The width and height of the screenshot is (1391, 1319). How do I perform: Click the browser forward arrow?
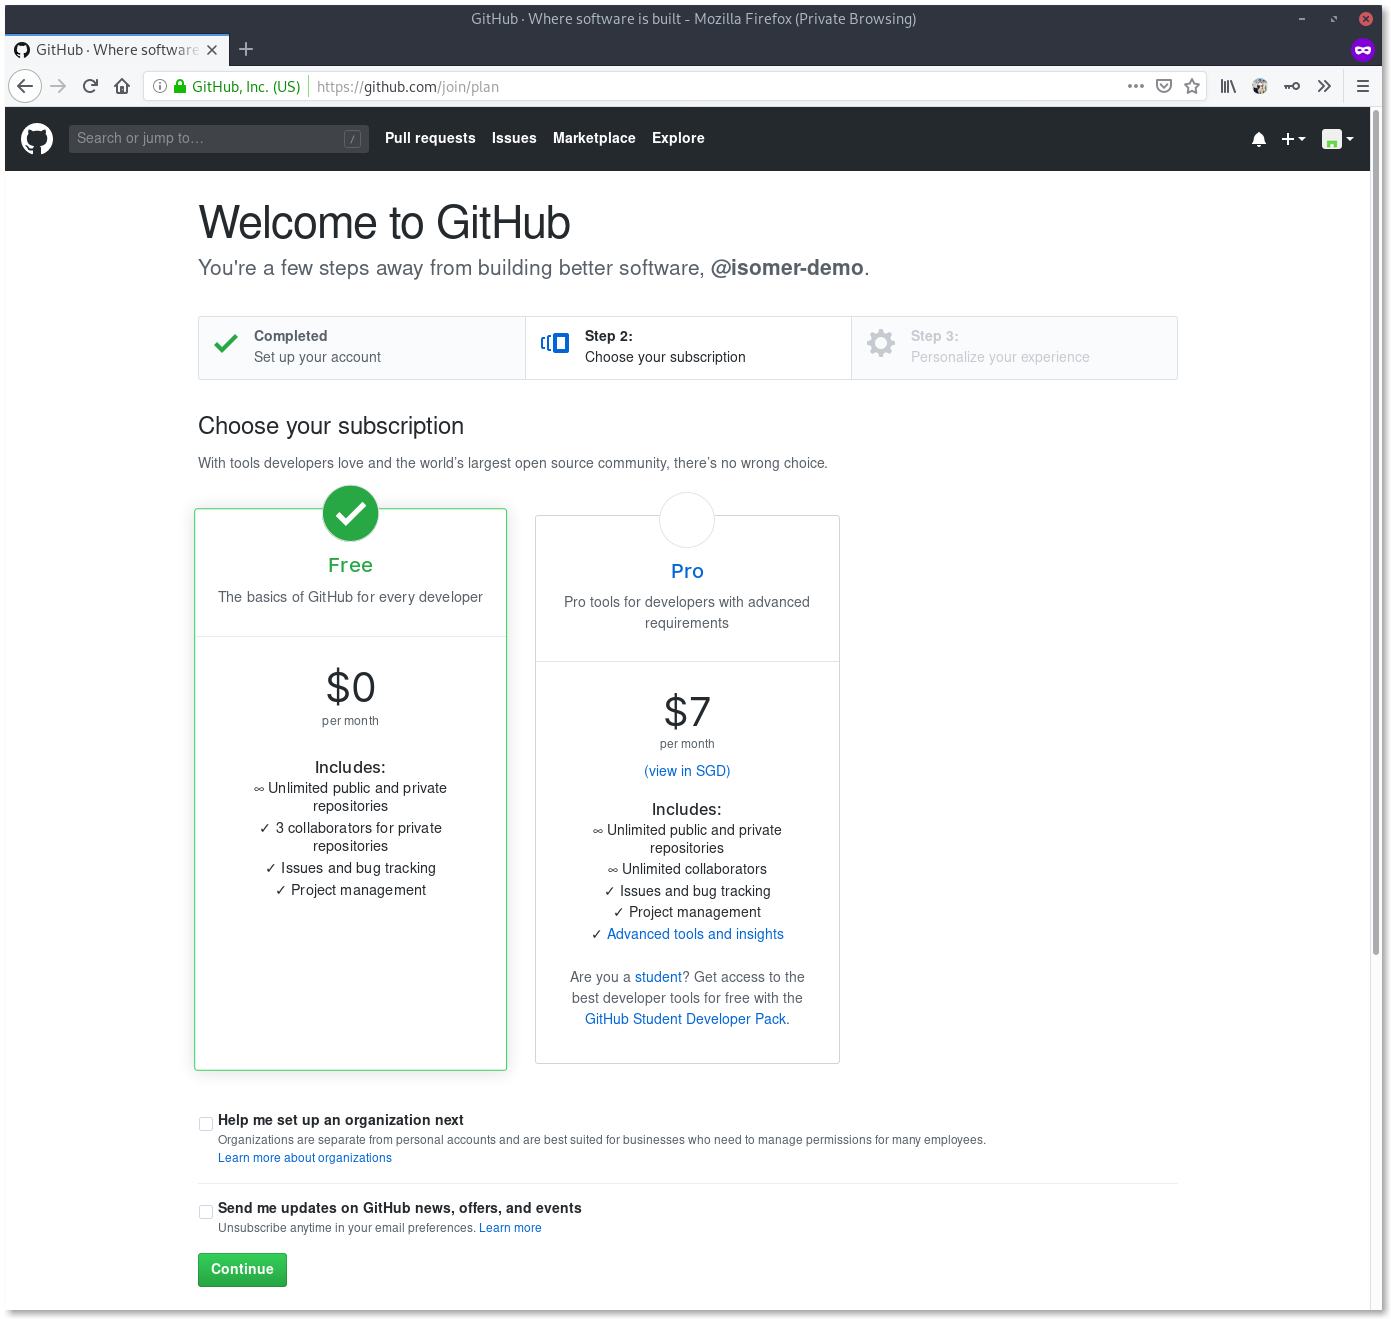[x=58, y=86]
